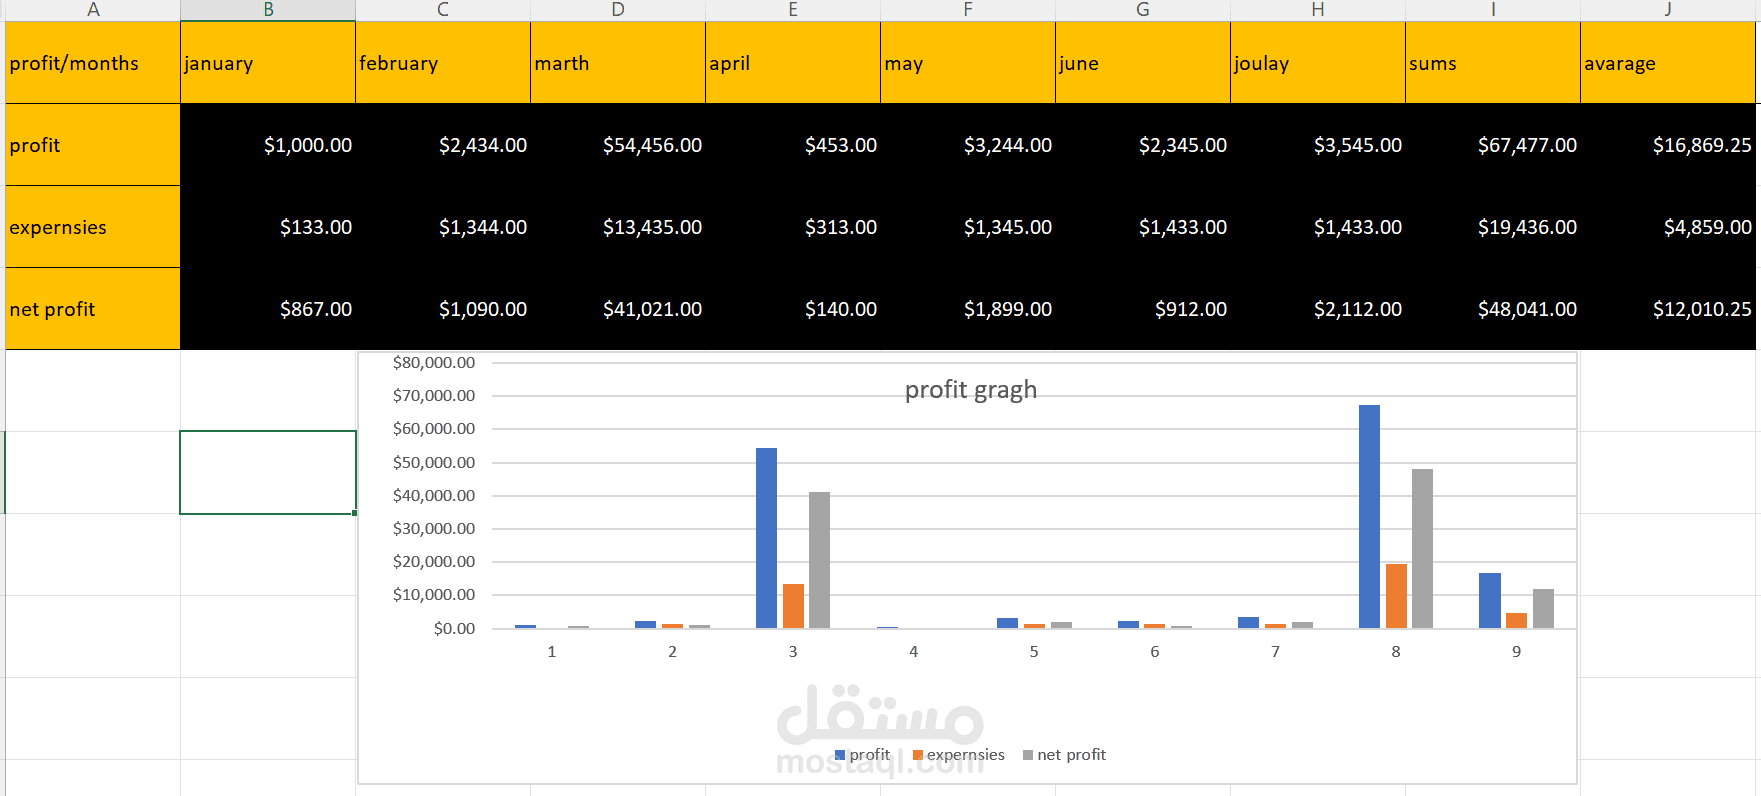Select the cell containing $3,545.00
This screenshot has width=1761, height=796.
1318,145
